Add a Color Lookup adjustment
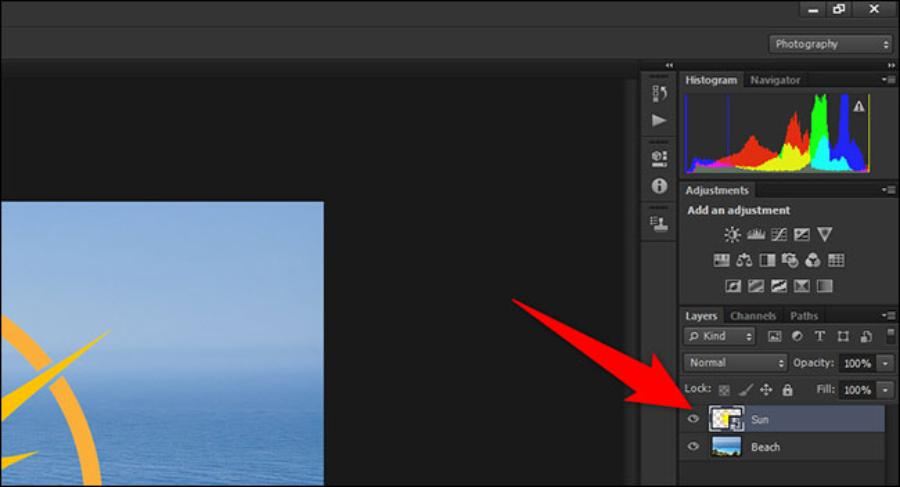 [x=836, y=261]
